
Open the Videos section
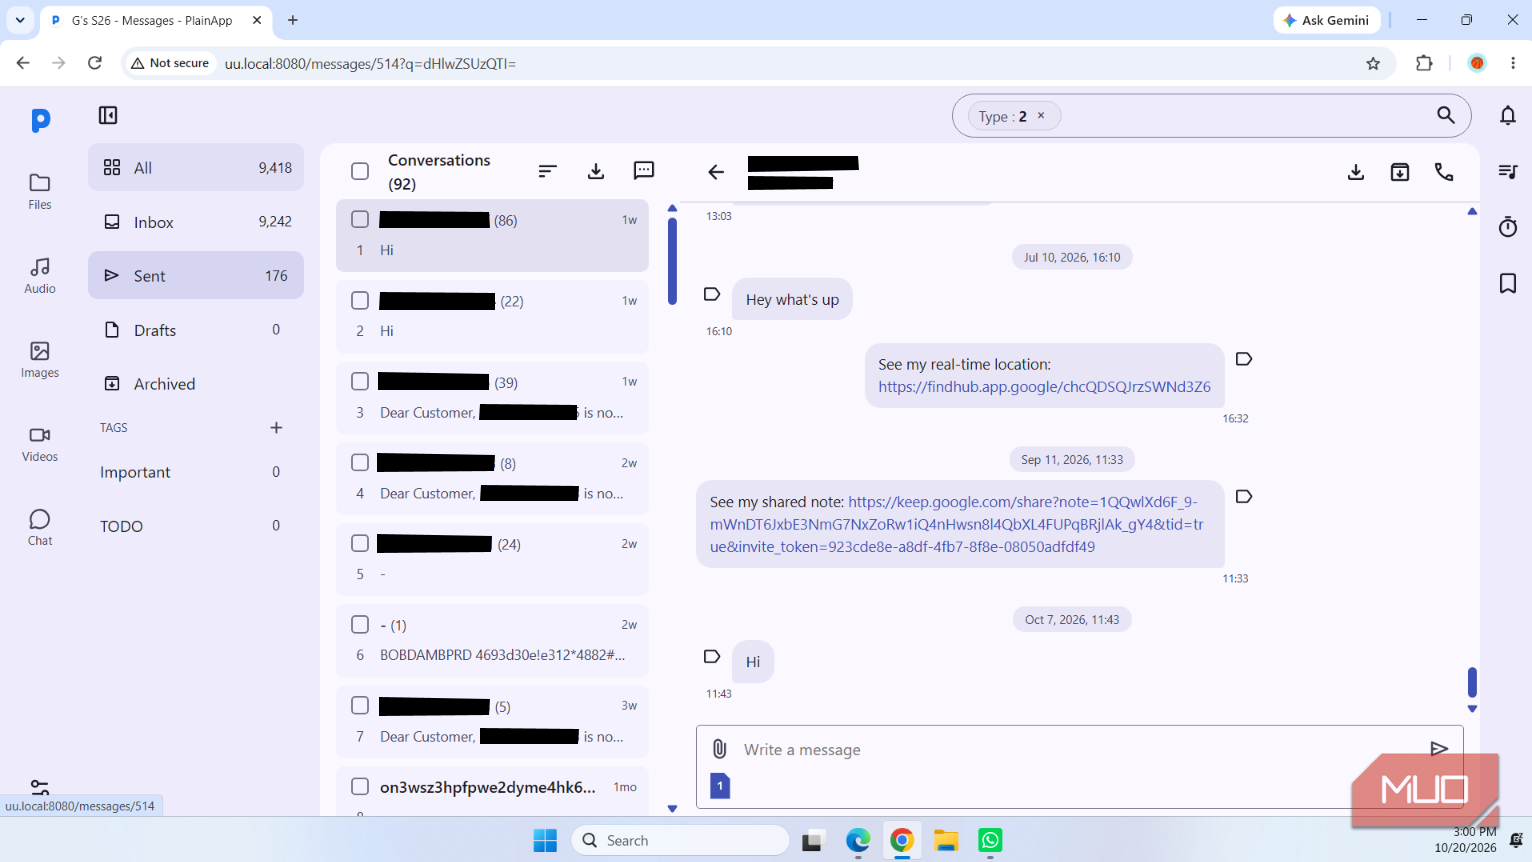point(40,443)
